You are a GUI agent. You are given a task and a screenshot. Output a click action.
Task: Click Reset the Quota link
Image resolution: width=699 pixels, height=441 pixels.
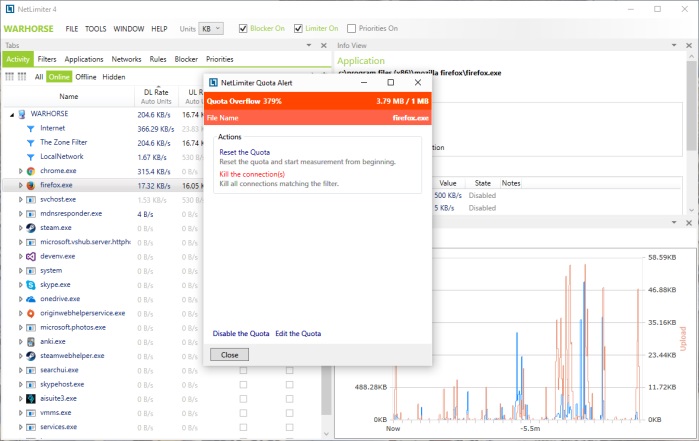pos(244,152)
